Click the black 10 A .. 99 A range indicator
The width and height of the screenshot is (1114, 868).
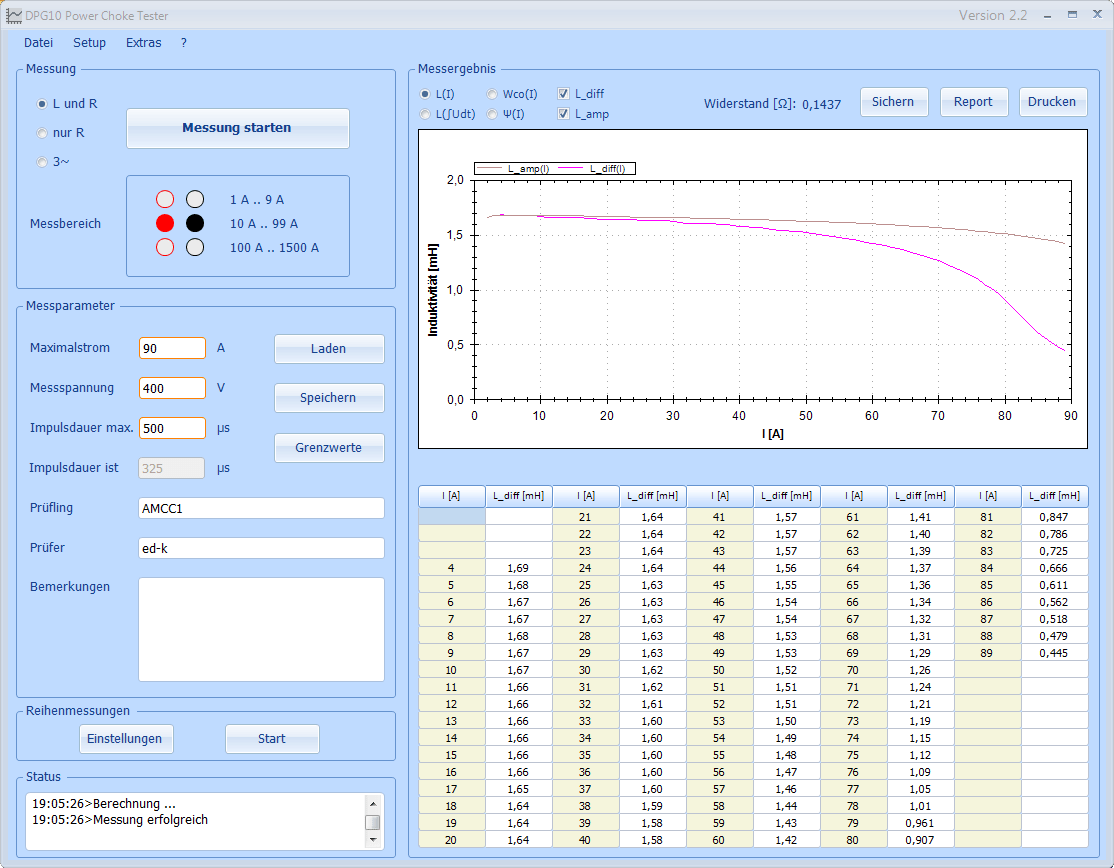pos(195,223)
